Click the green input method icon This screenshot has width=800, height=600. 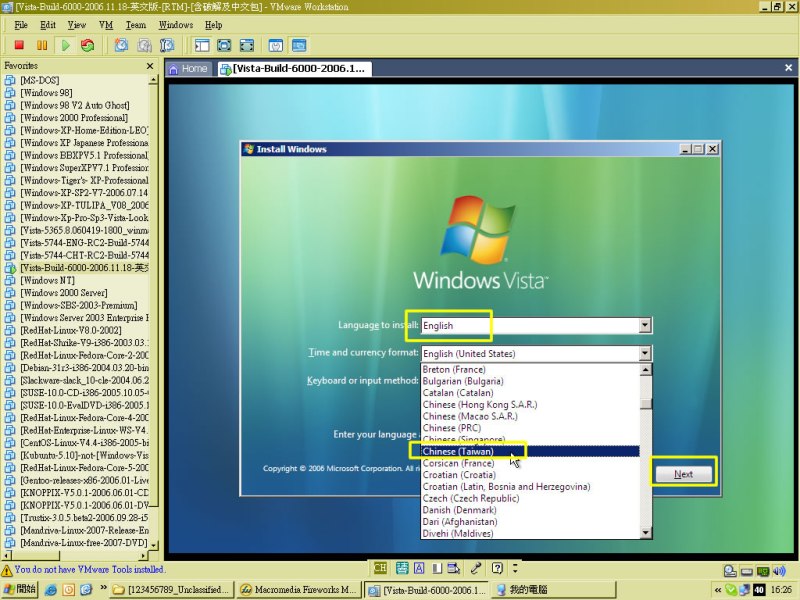coord(402,568)
